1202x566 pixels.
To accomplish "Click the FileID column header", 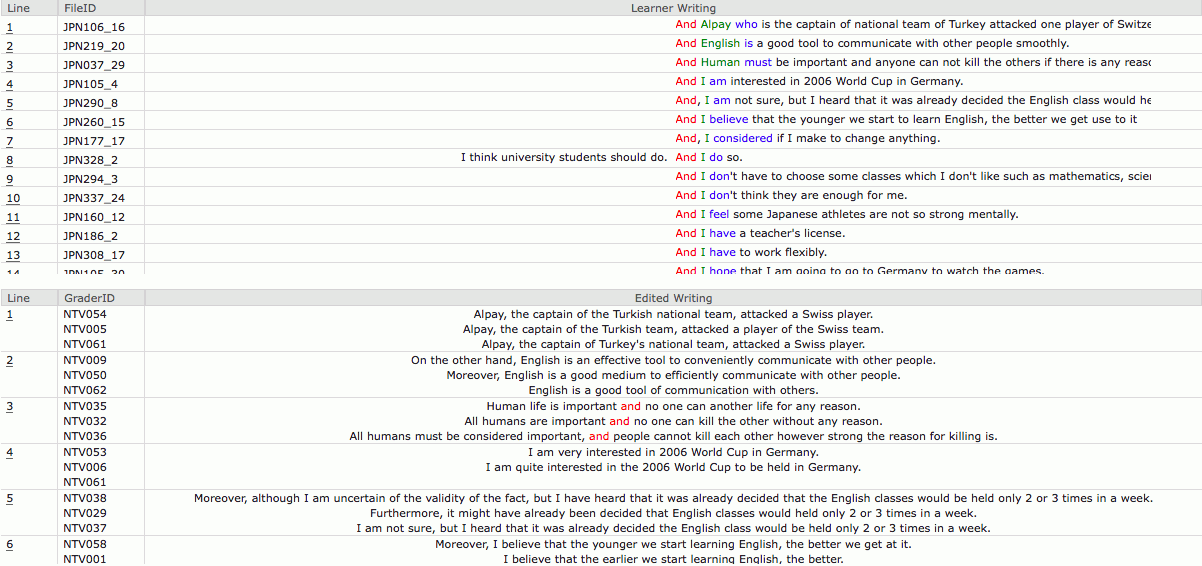I will tap(79, 8).
